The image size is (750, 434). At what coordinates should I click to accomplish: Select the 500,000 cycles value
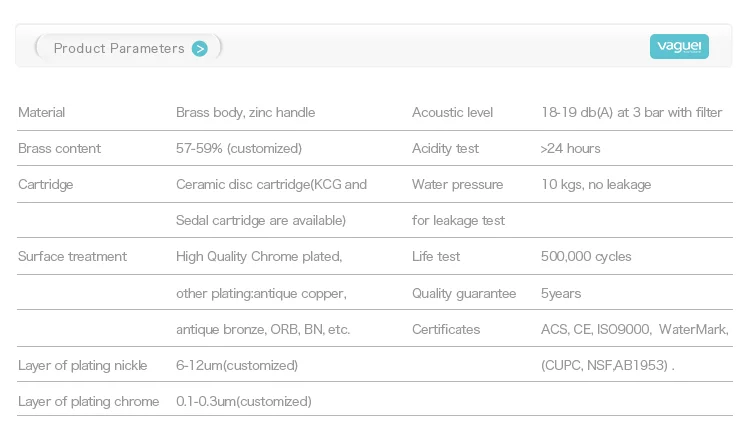click(x=585, y=257)
